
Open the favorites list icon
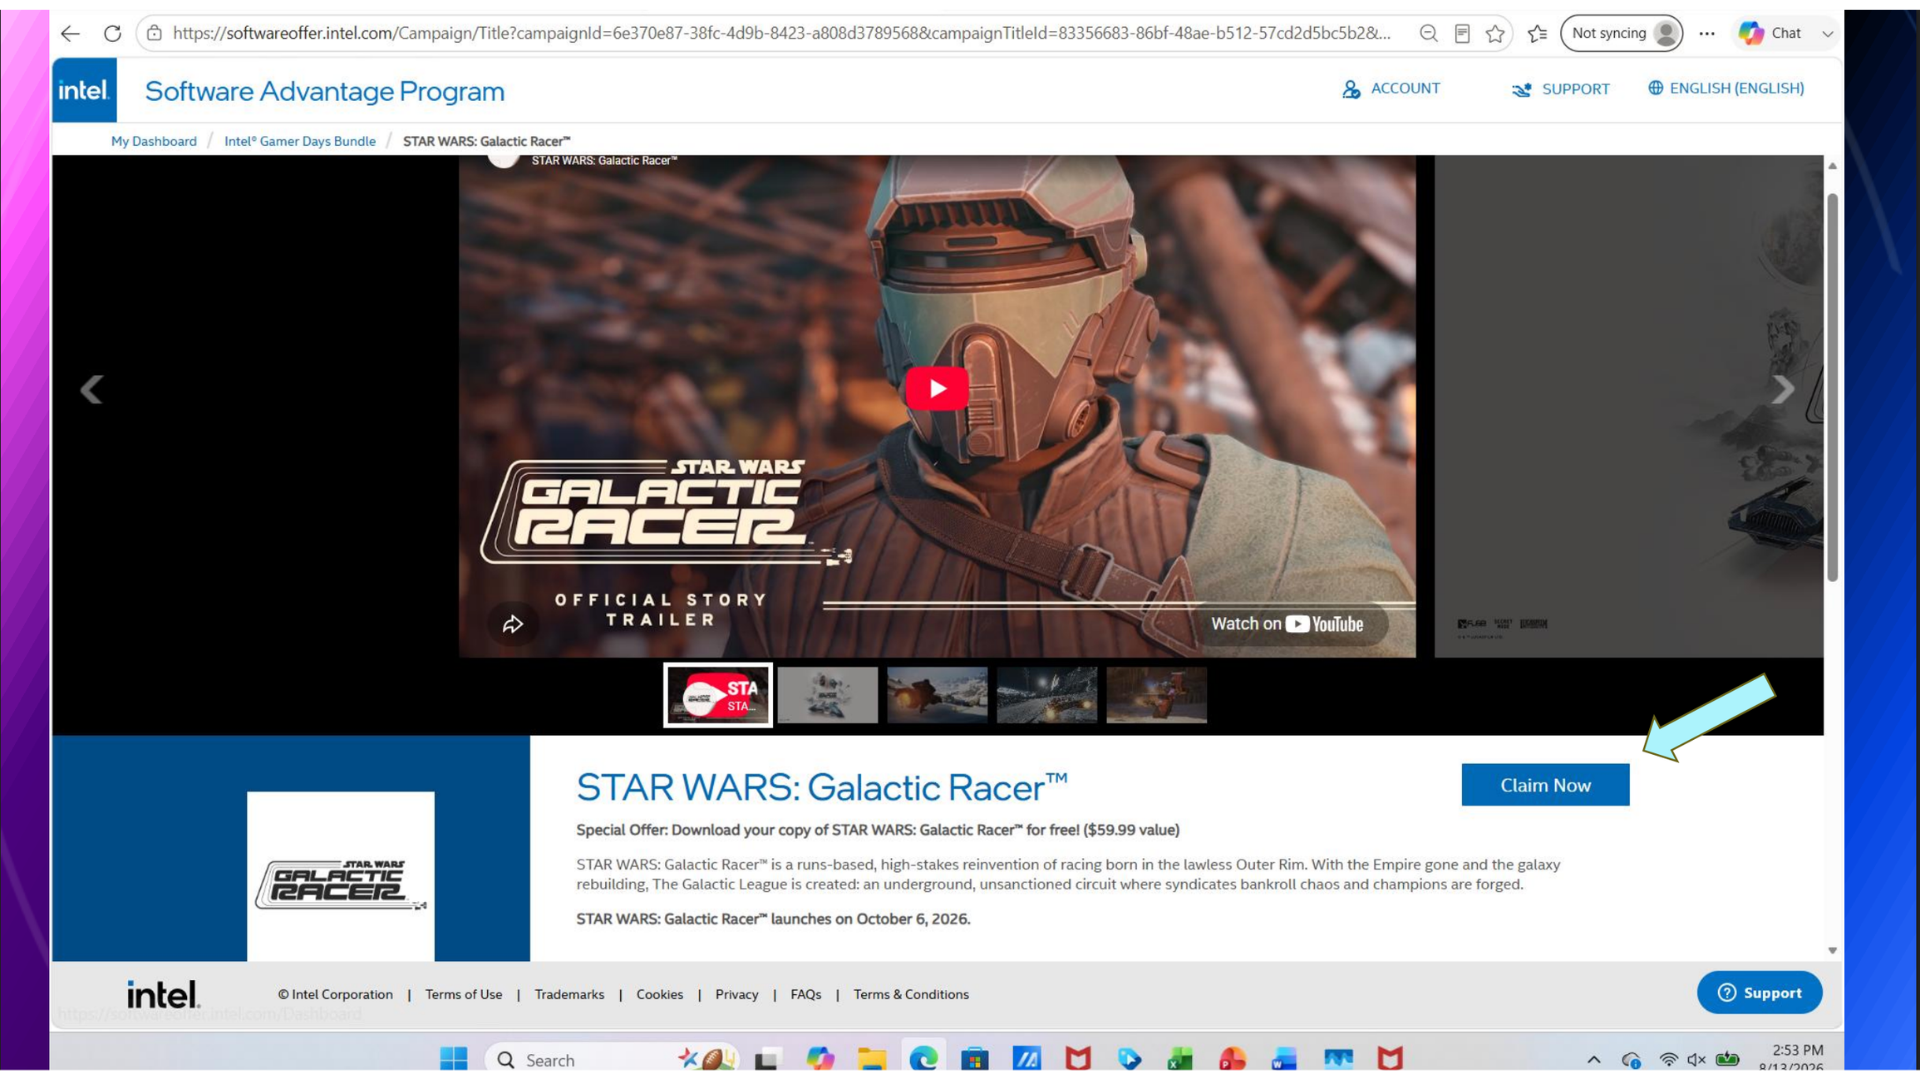[1538, 33]
